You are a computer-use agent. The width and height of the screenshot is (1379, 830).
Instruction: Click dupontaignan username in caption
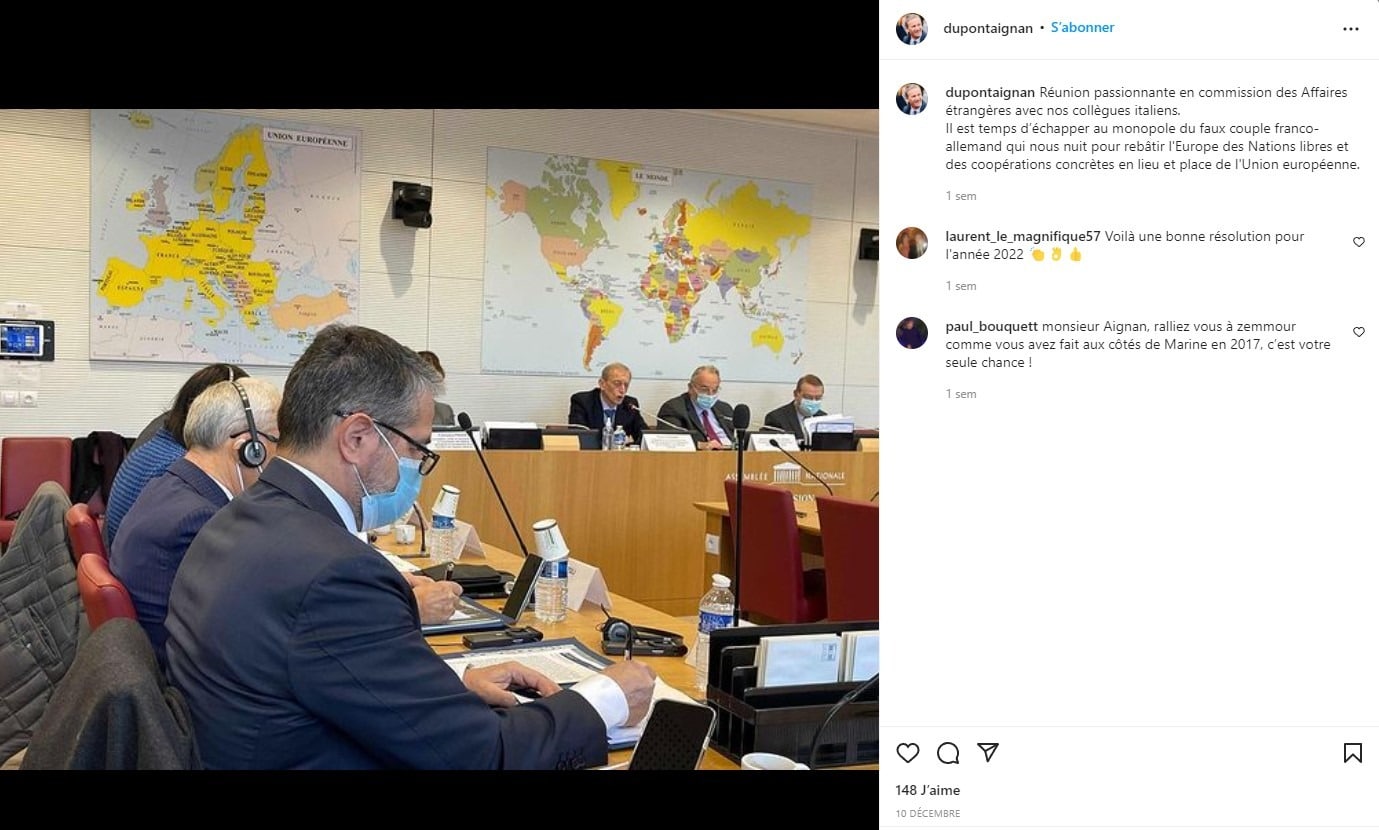click(990, 92)
